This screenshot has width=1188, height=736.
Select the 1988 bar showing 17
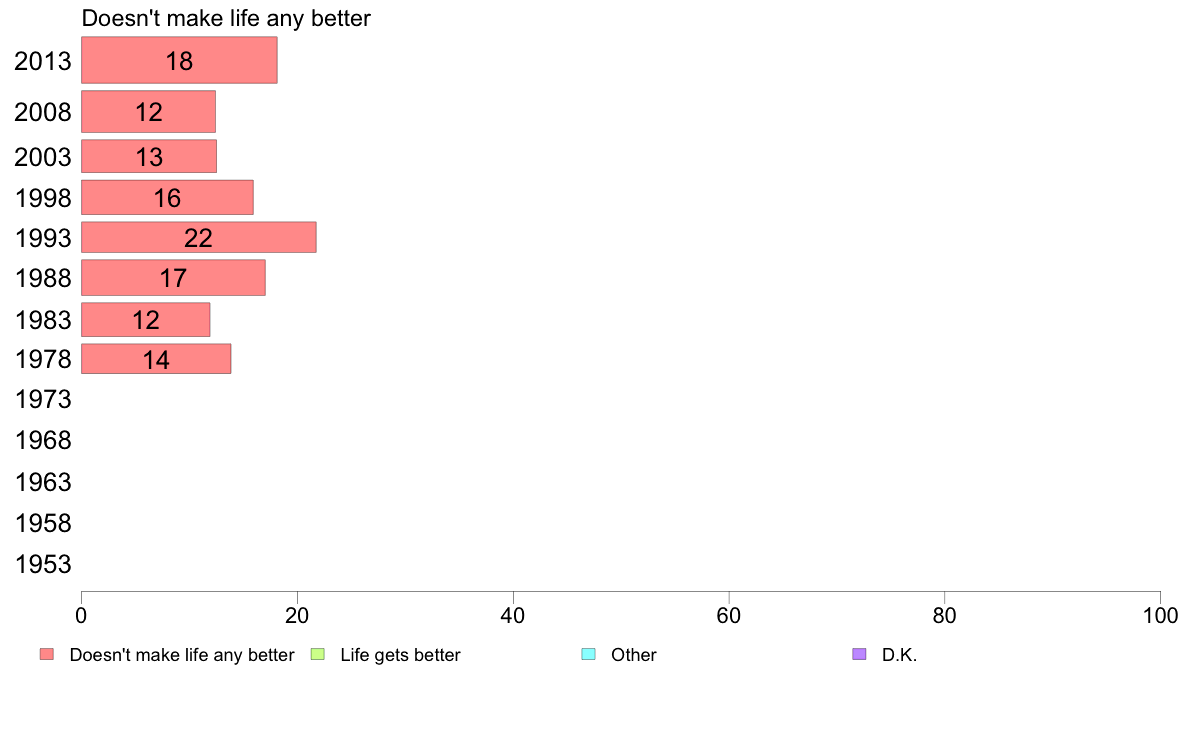pos(174,277)
